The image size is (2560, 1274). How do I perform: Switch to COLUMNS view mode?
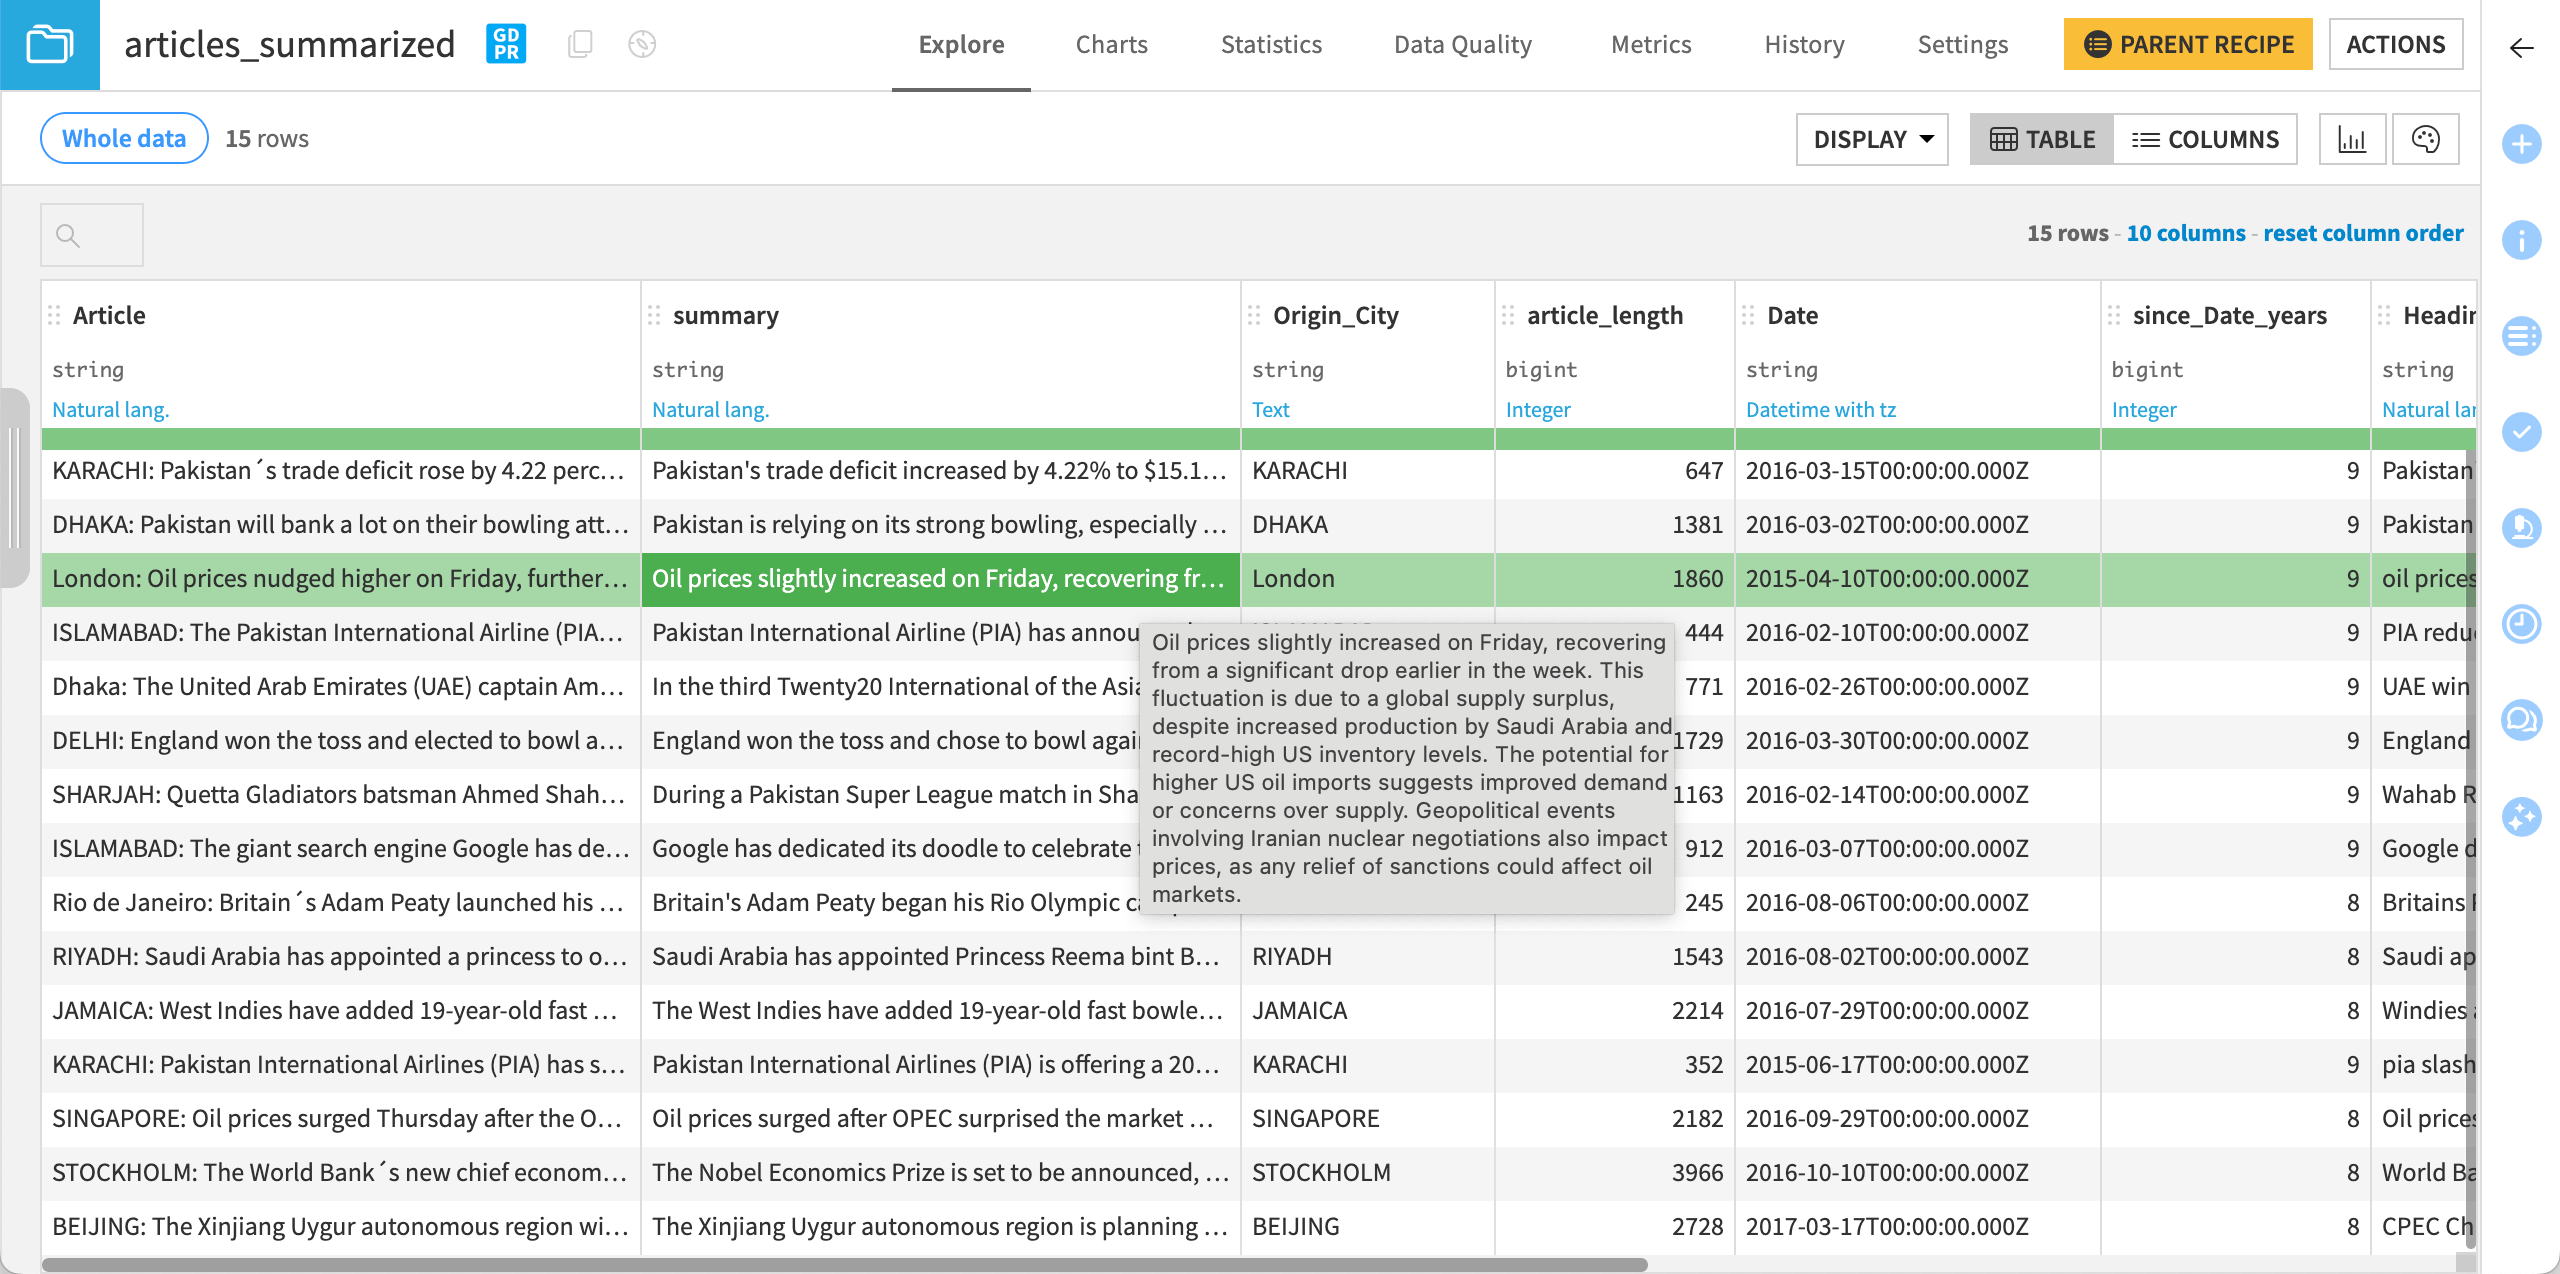tap(2206, 139)
